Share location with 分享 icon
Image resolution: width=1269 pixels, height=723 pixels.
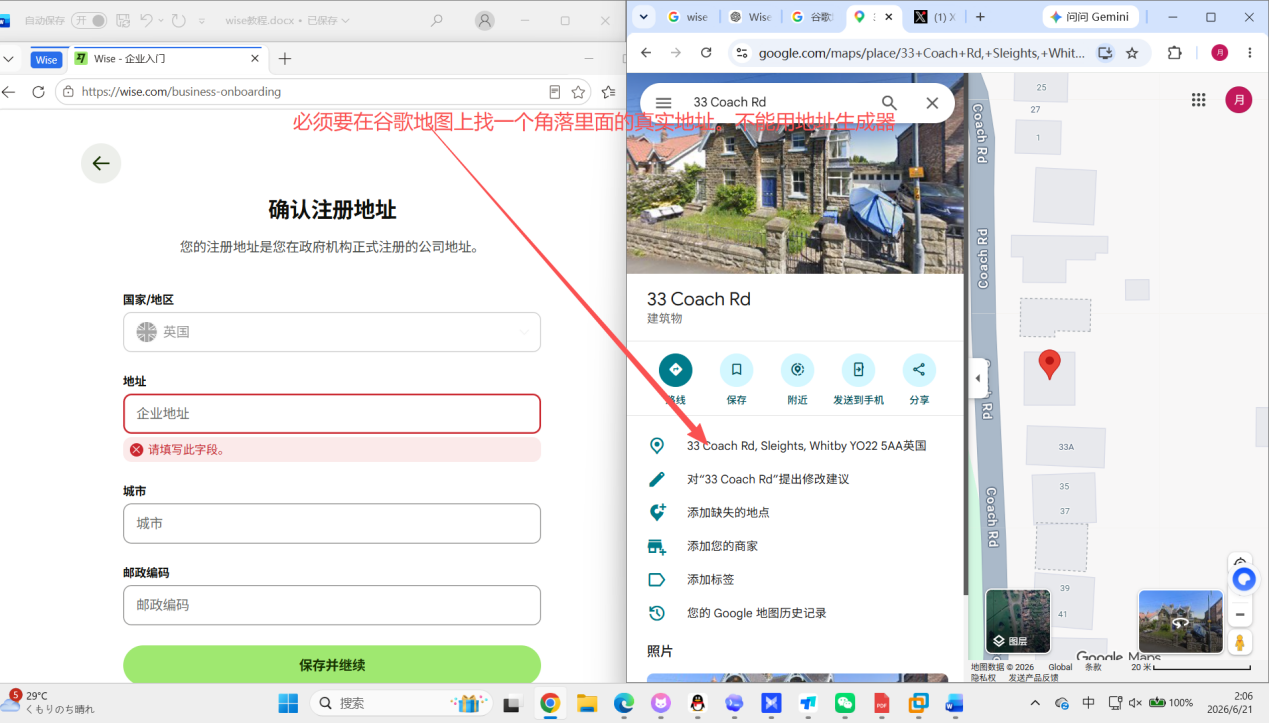(919, 370)
